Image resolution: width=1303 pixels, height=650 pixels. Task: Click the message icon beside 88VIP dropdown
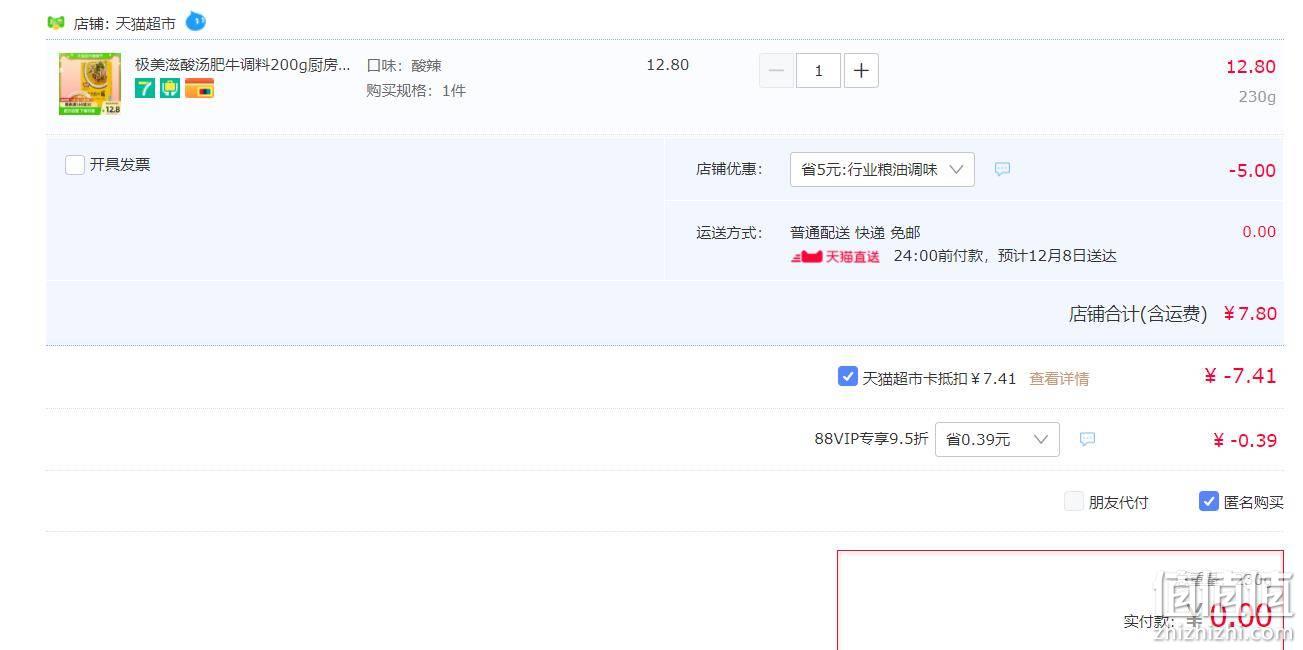click(1087, 439)
